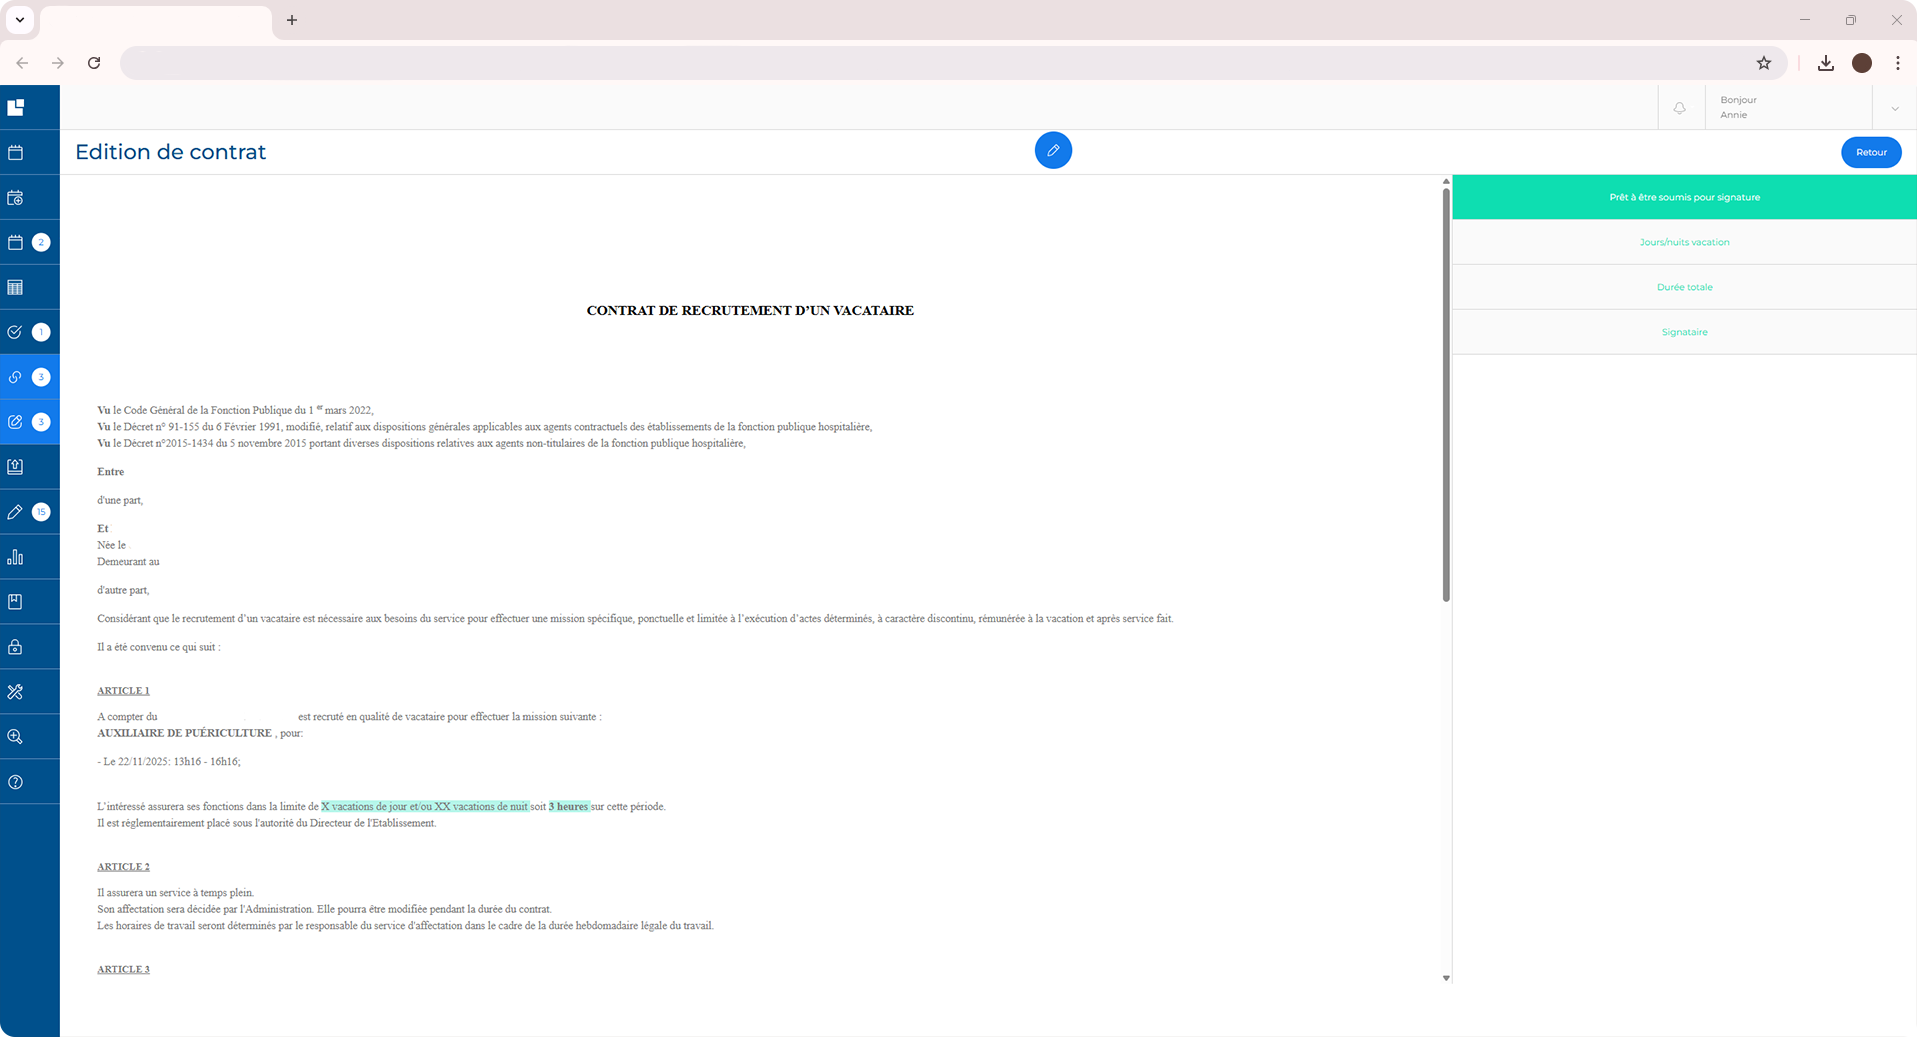Click the blue pencil edit button
1917x1037 pixels.
point(1052,151)
